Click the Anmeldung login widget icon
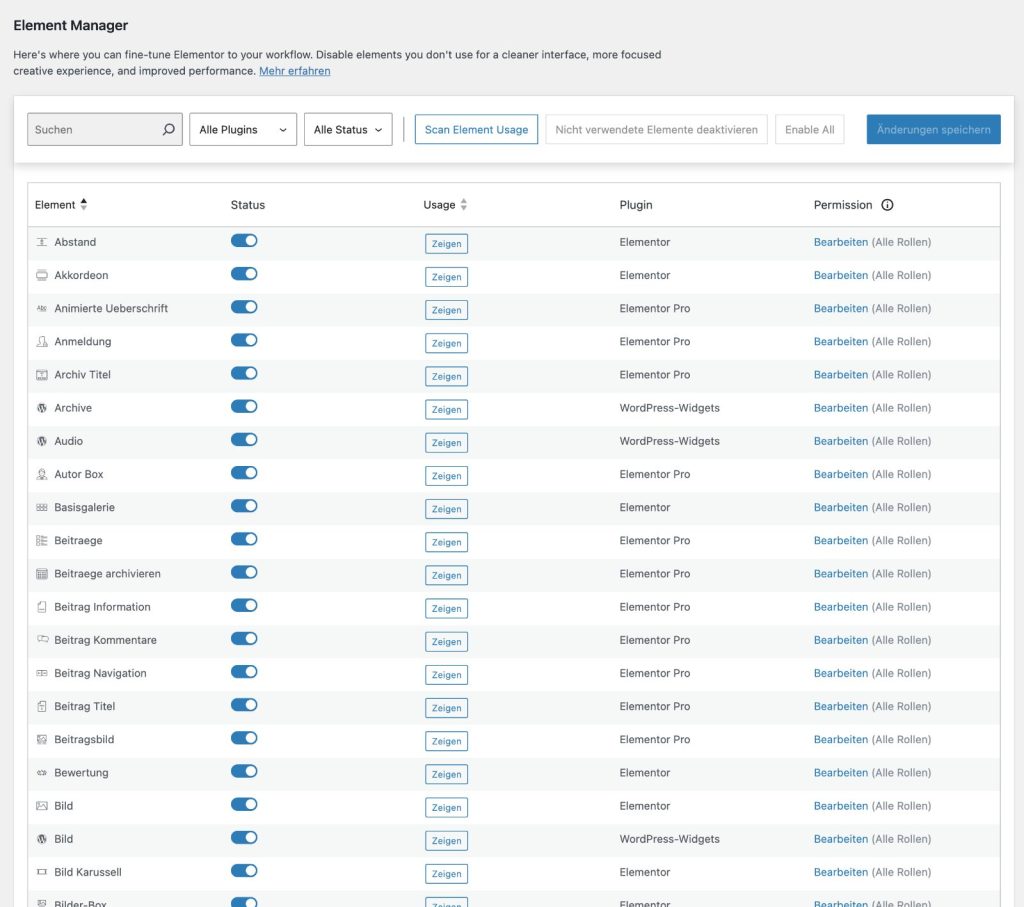 [42, 342]
